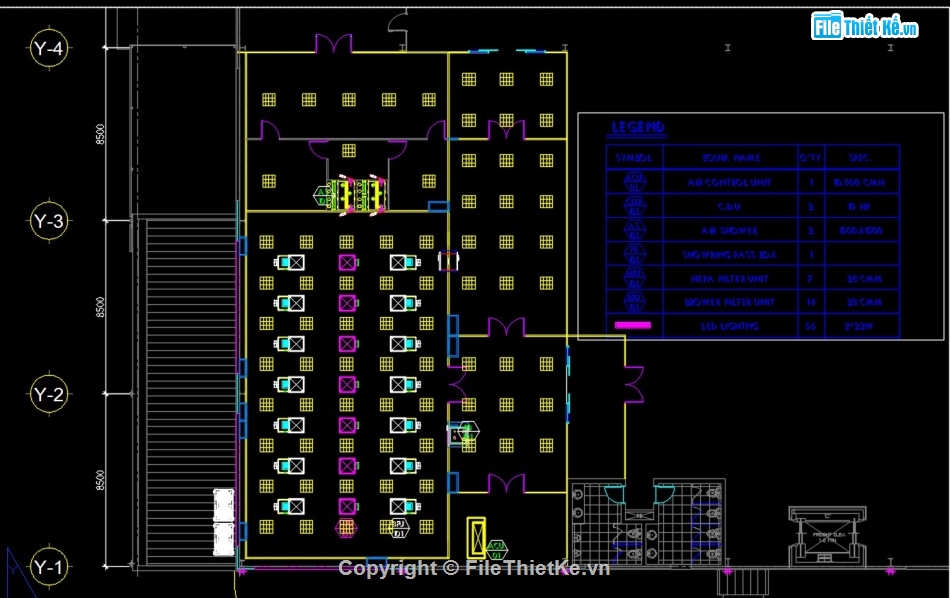Select the air shower unit drawn near Y-3
This screenshot has width=950, height=598.
[355, 192]
